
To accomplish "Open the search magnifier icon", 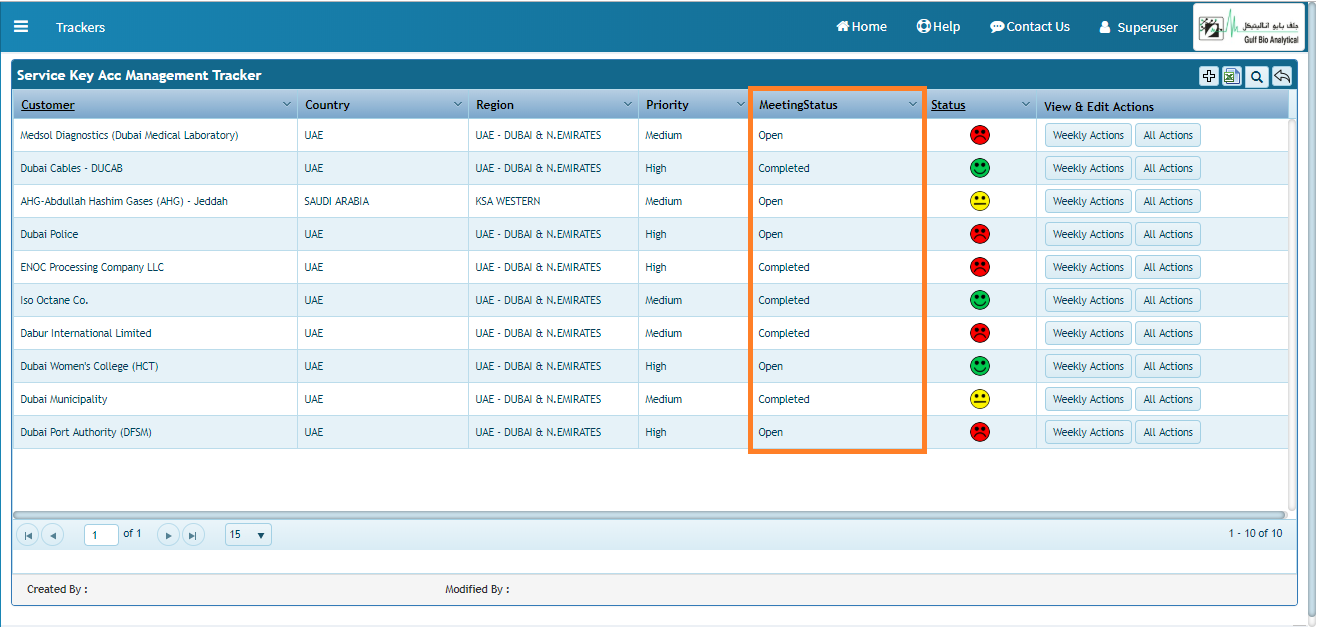I will click(x=1257, y=76).
